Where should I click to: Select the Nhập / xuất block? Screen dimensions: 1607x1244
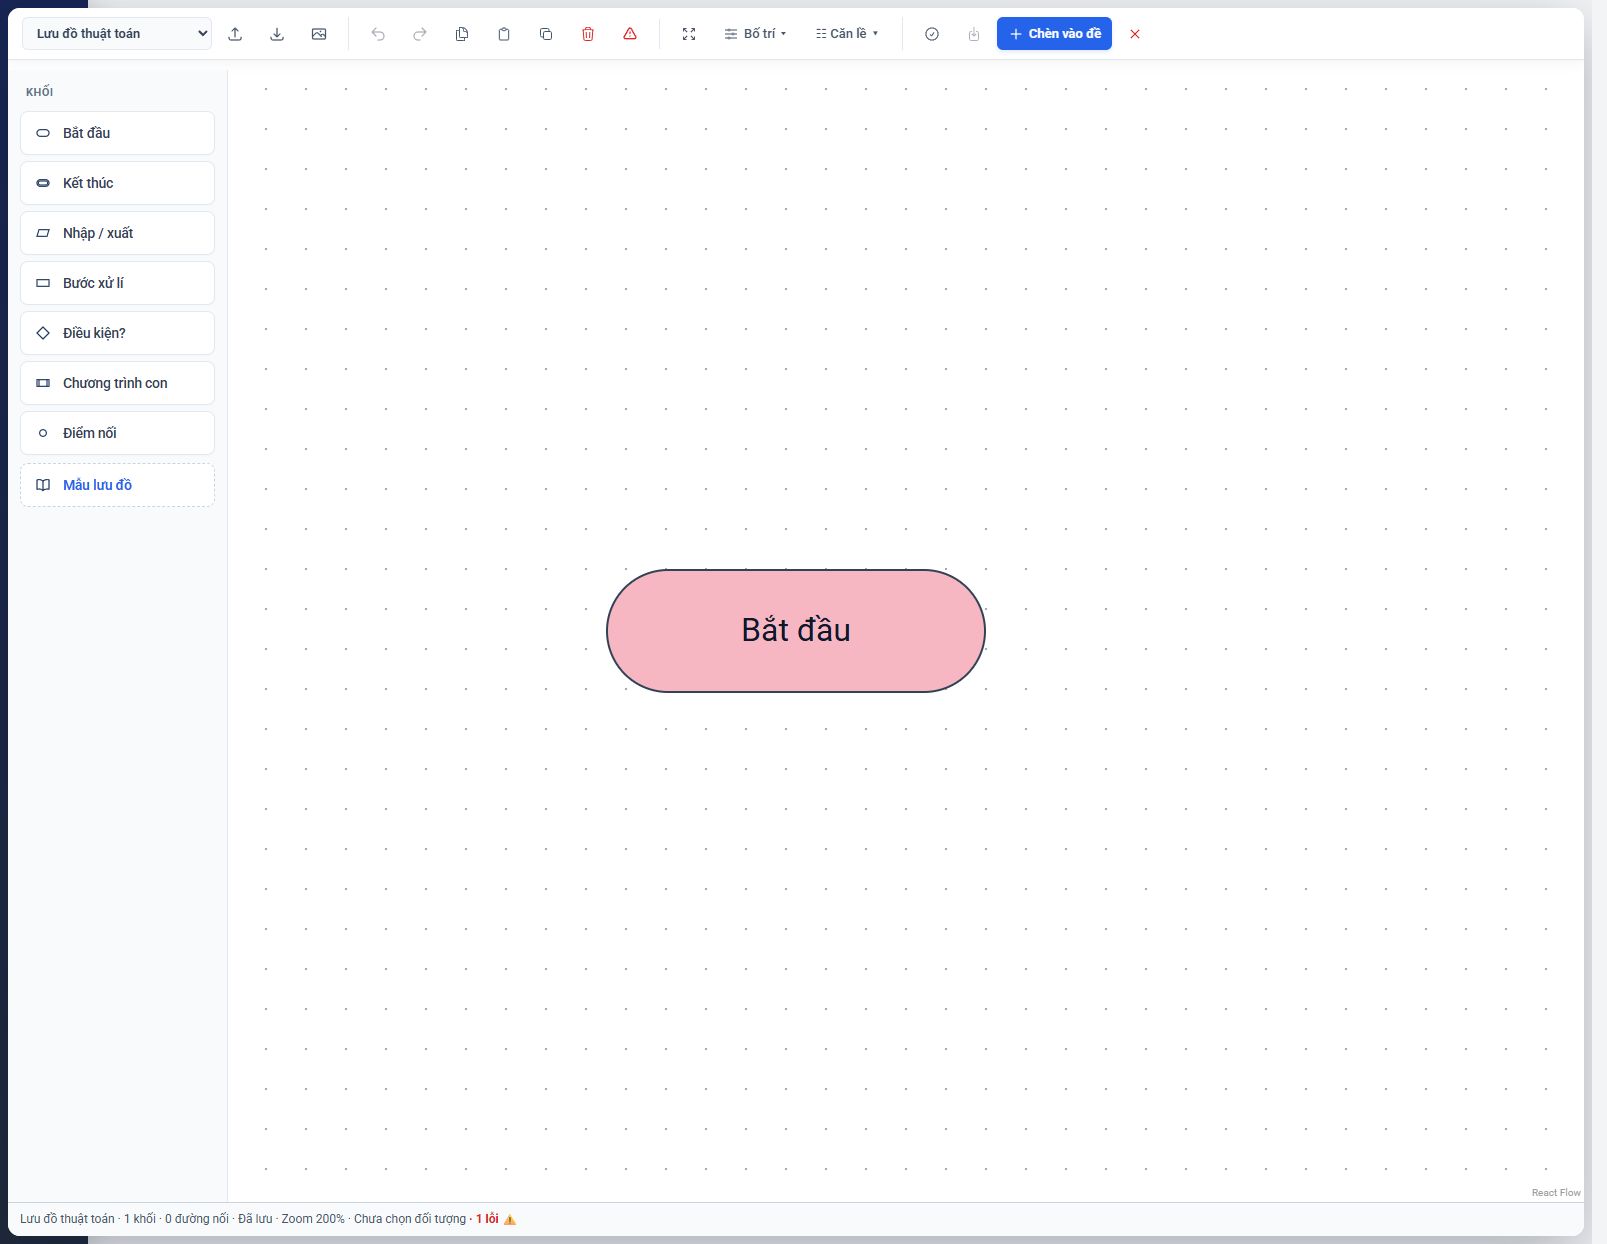(117, 233)
